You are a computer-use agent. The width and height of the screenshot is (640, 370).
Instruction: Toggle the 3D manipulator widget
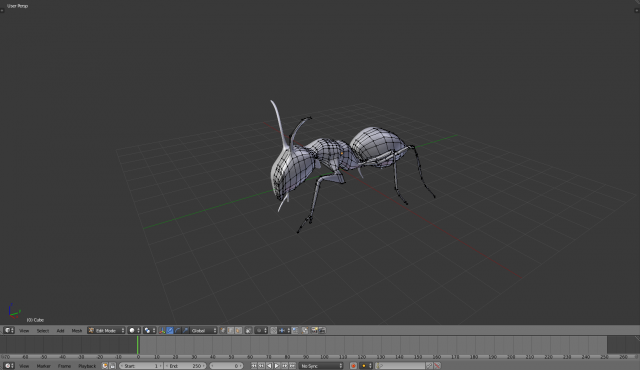pyautogui.click(x=162, y=330)
